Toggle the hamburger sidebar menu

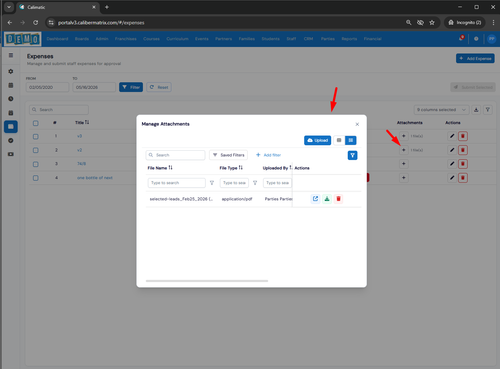[x=11, y=55]
